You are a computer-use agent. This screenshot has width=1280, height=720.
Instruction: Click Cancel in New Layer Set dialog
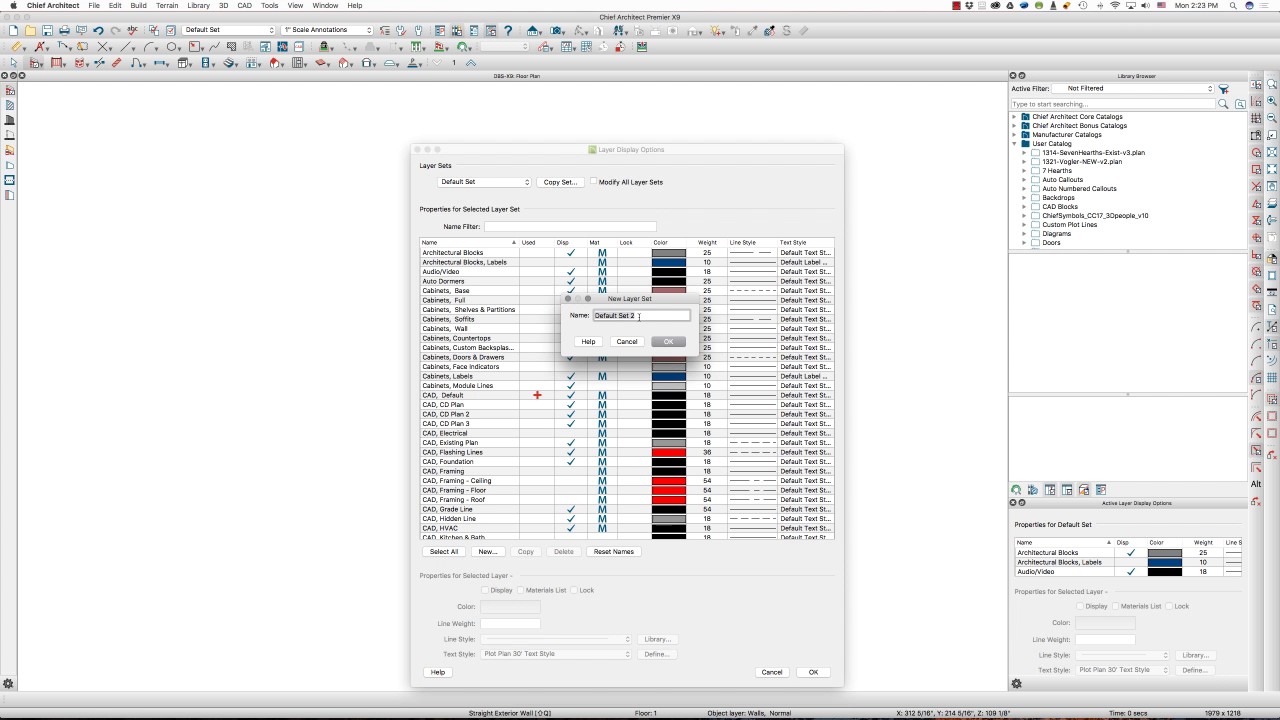627,342
